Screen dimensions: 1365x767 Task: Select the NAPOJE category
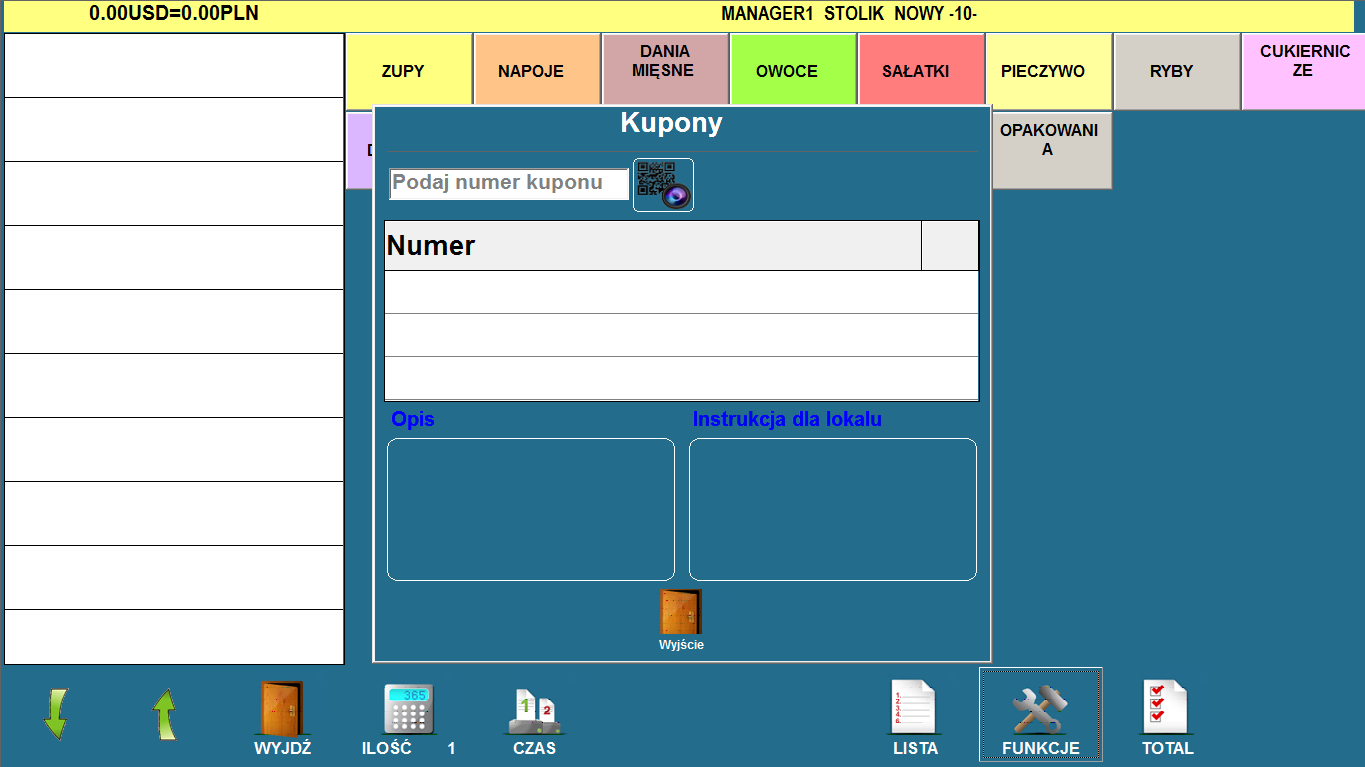[x=537, y=71]
